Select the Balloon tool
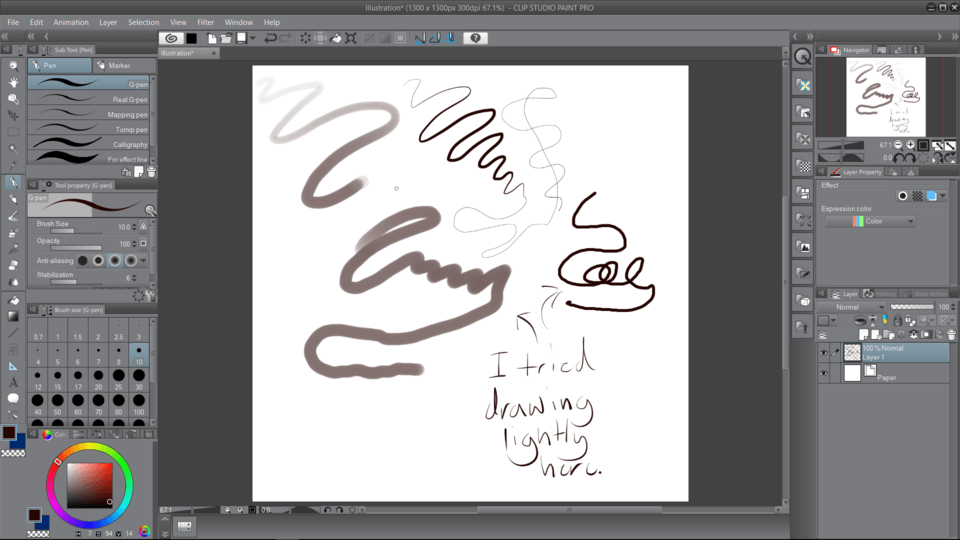 point(13,399)
